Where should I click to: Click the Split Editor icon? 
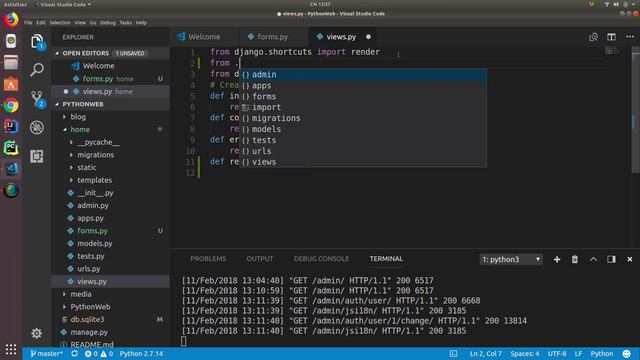[611, 37]
